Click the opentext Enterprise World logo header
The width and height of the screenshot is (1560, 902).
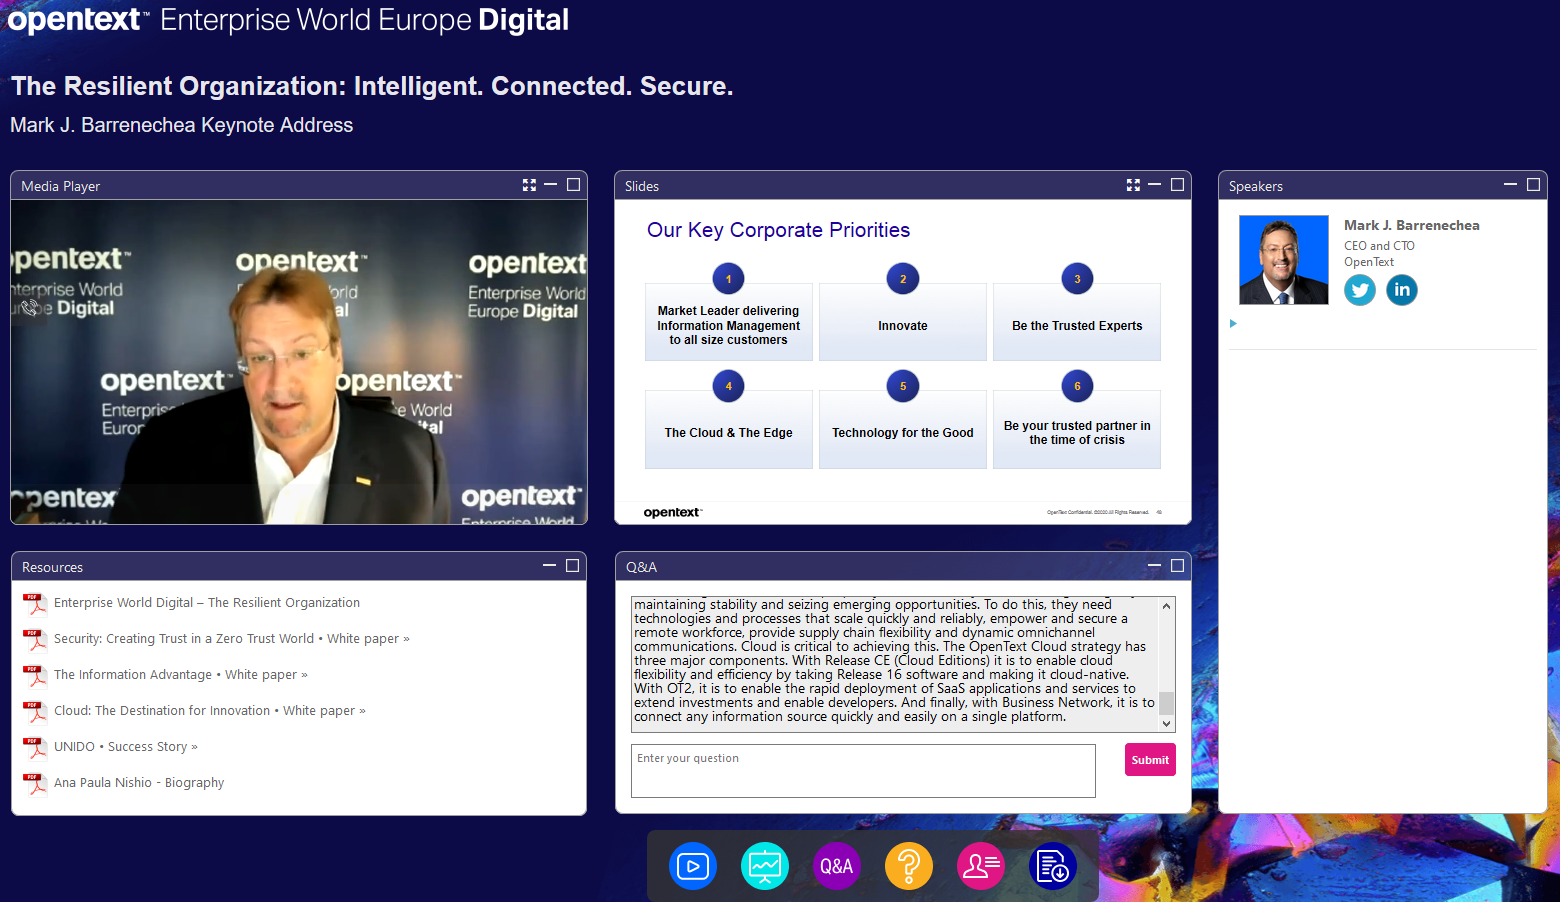(288, 20)
